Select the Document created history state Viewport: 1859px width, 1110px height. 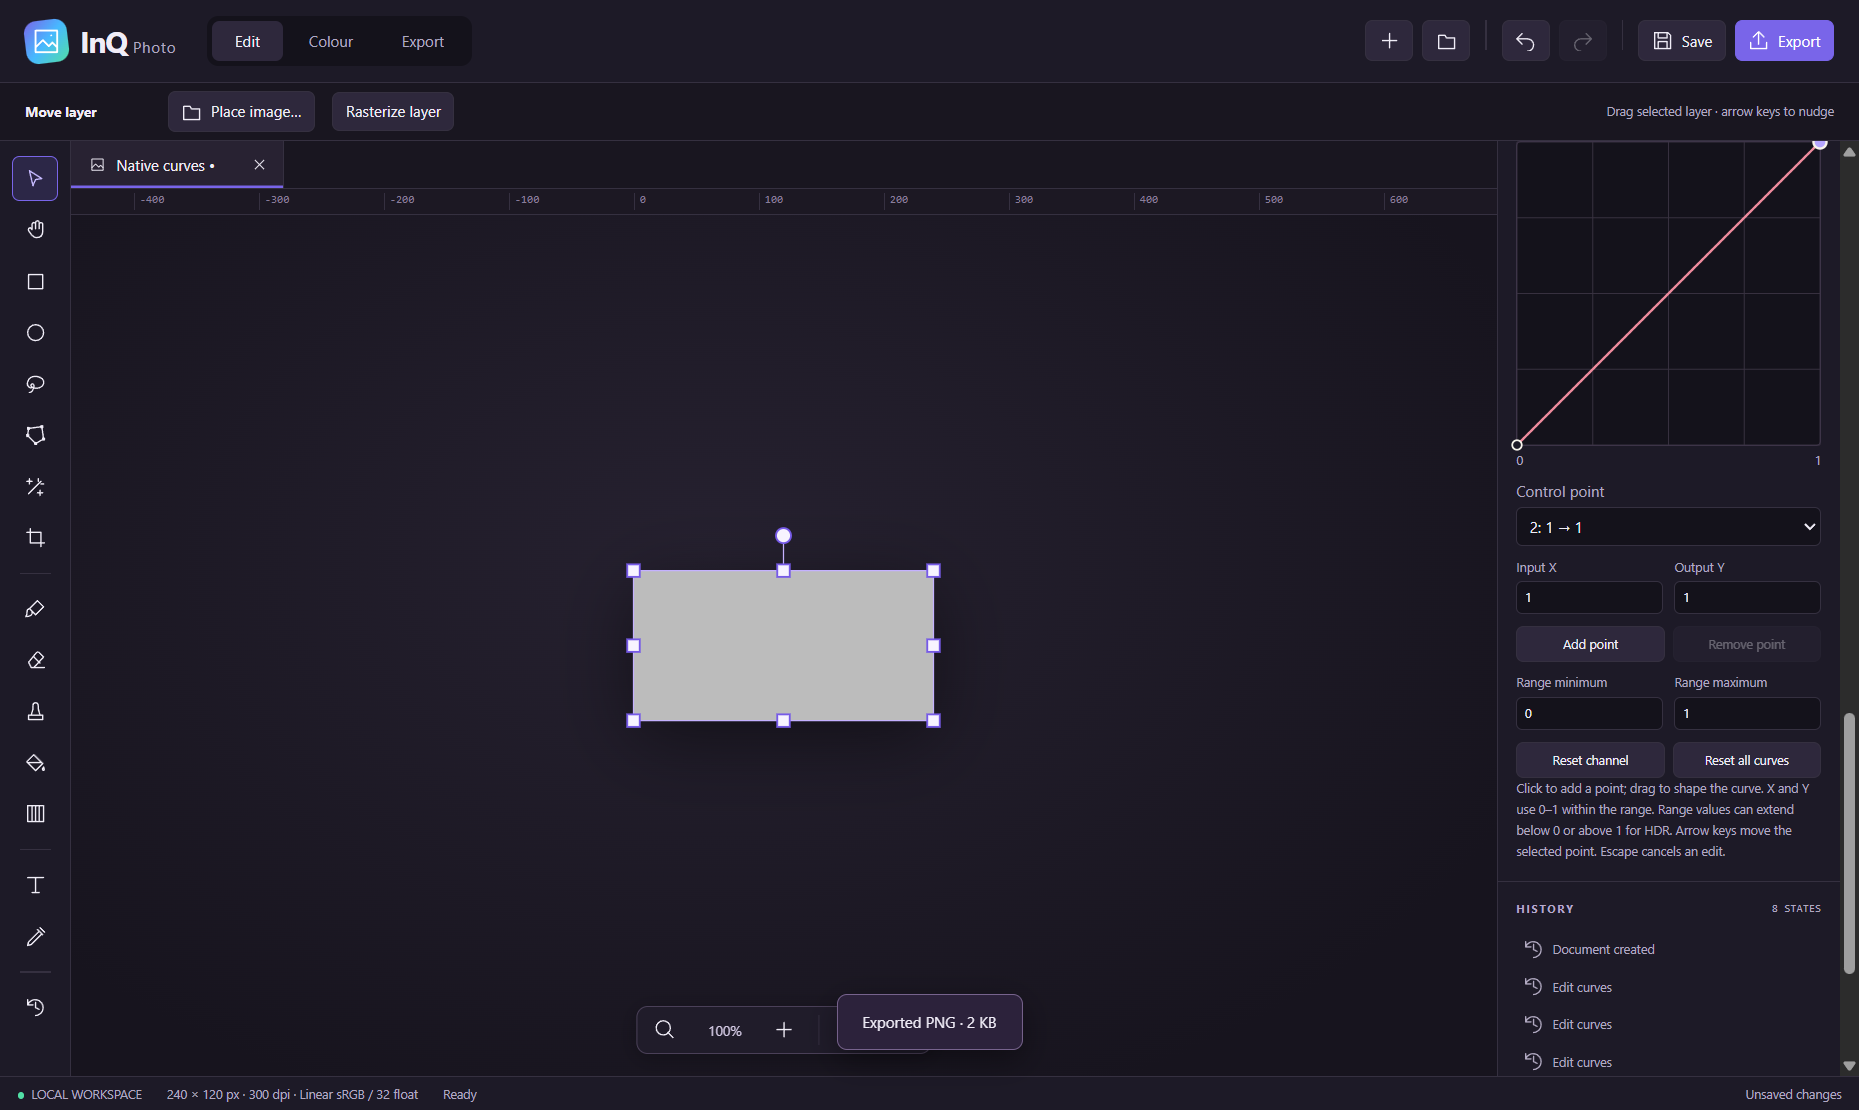[1668, 949]
